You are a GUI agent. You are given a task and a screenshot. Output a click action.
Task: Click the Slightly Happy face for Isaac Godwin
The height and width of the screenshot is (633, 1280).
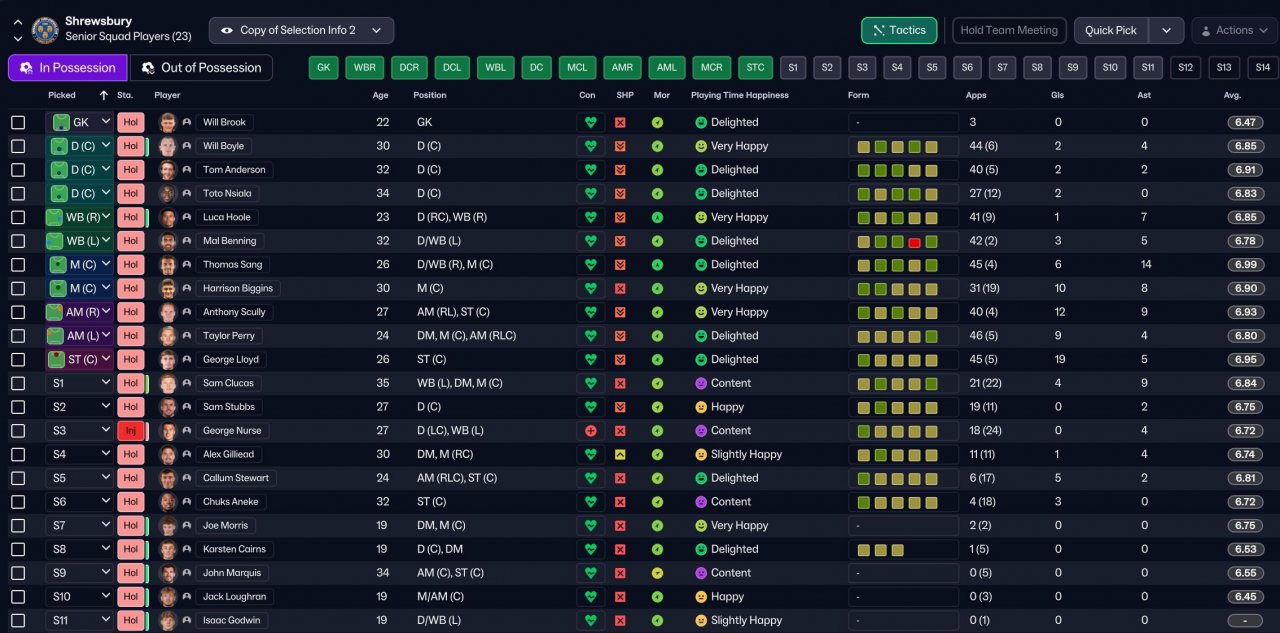click(701, 620)
